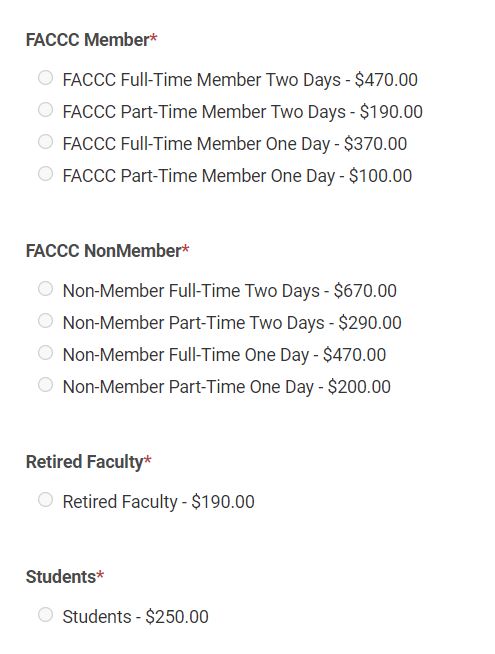495x654 pixels.
Task: Click the Students - $250.00 label text
Action: 136,617
